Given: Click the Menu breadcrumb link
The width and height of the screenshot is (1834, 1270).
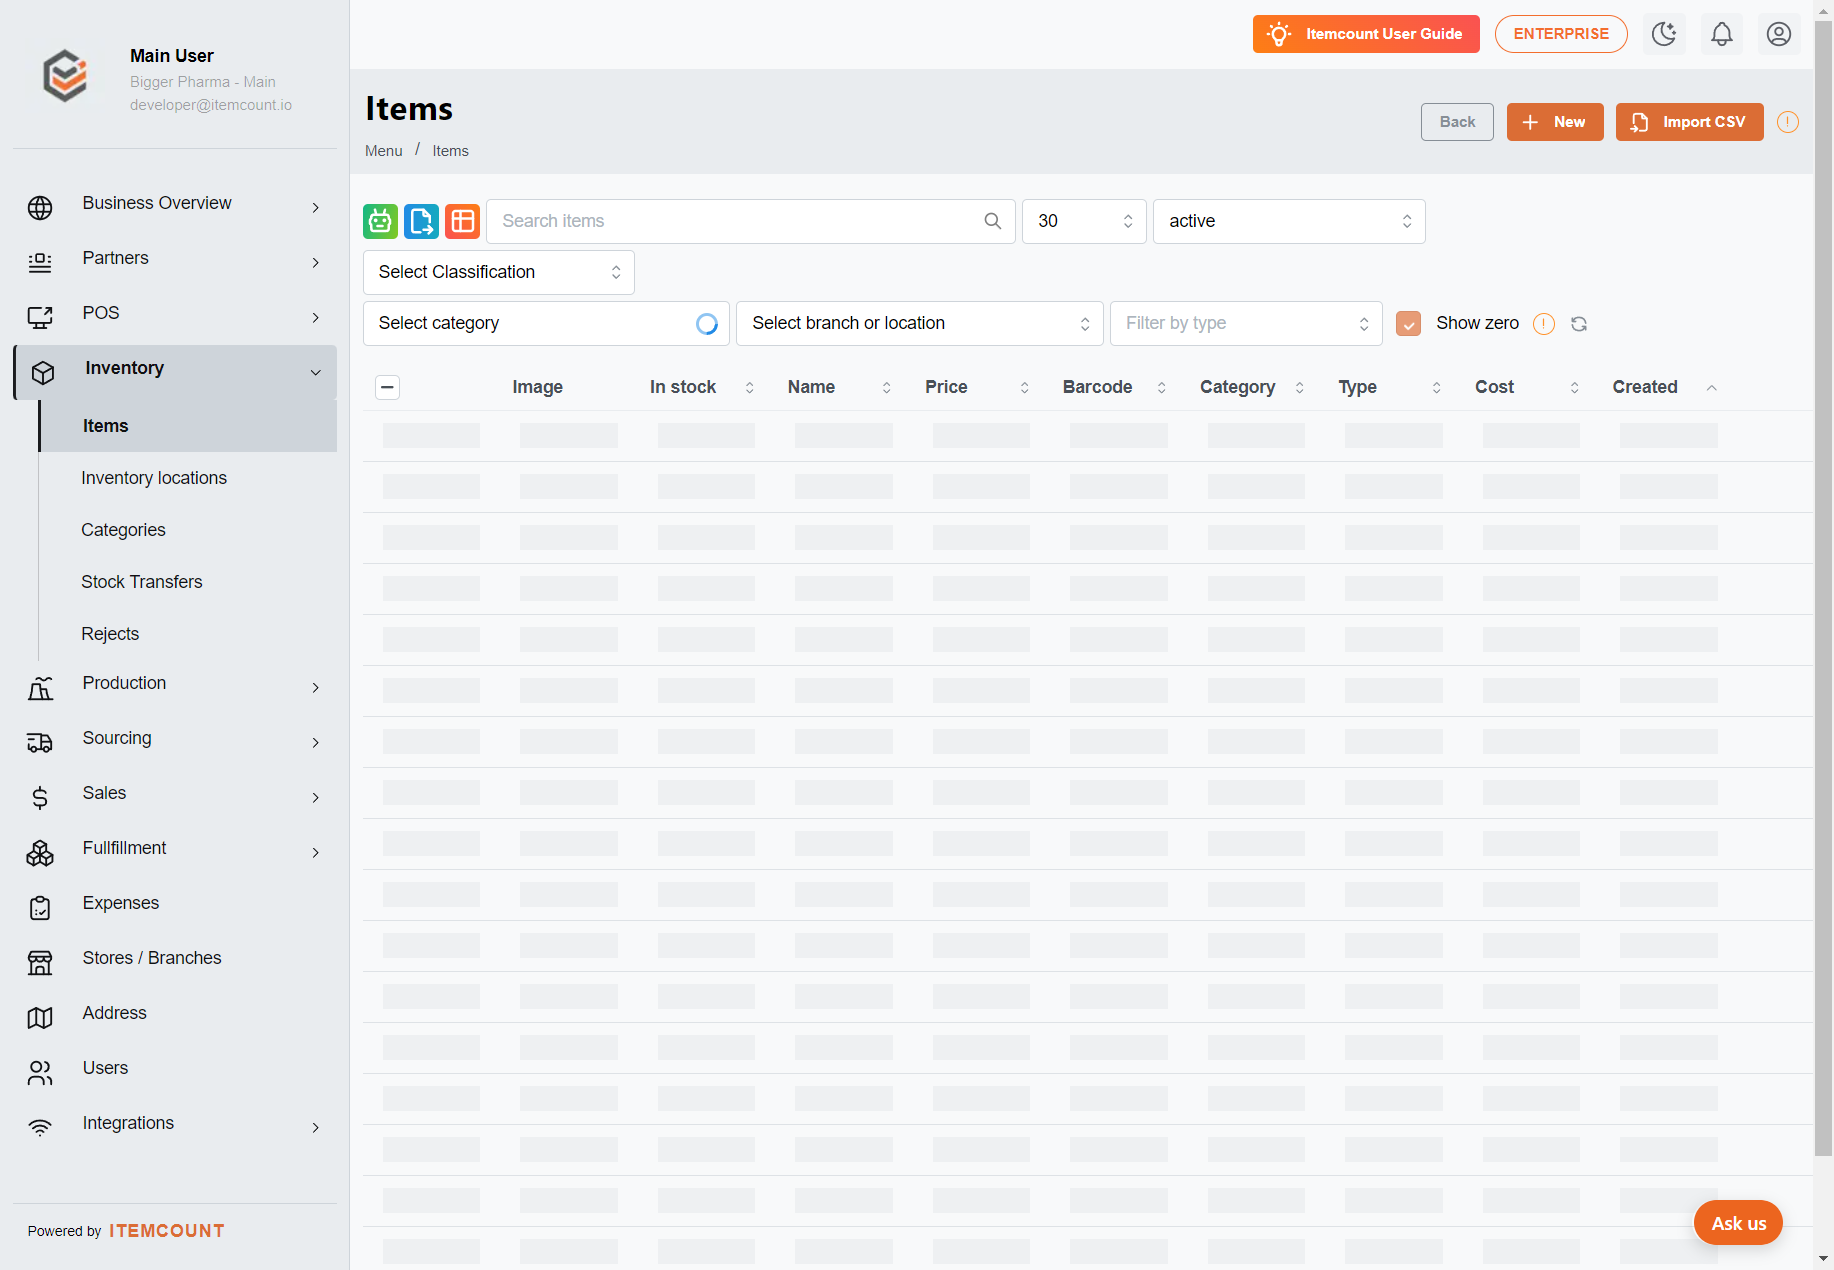Looking at the screenshot, I should tap(384, 151).
